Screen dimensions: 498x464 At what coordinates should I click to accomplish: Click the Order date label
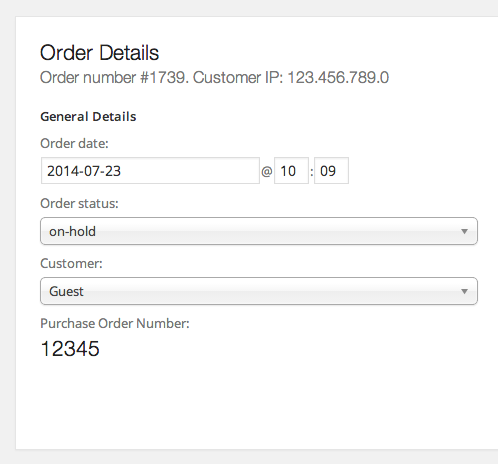74,144
